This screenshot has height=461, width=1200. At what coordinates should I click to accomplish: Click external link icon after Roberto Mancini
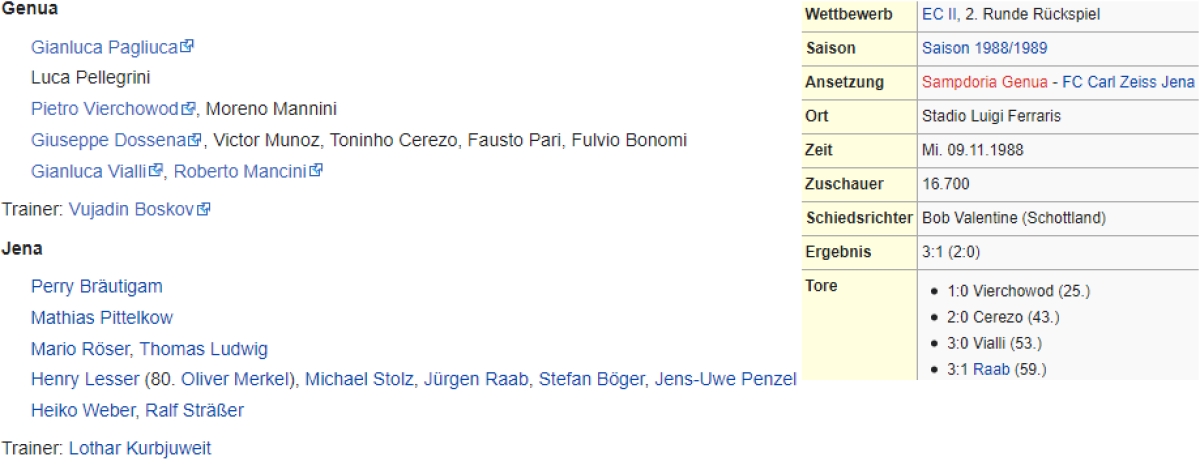coord(316,170)
